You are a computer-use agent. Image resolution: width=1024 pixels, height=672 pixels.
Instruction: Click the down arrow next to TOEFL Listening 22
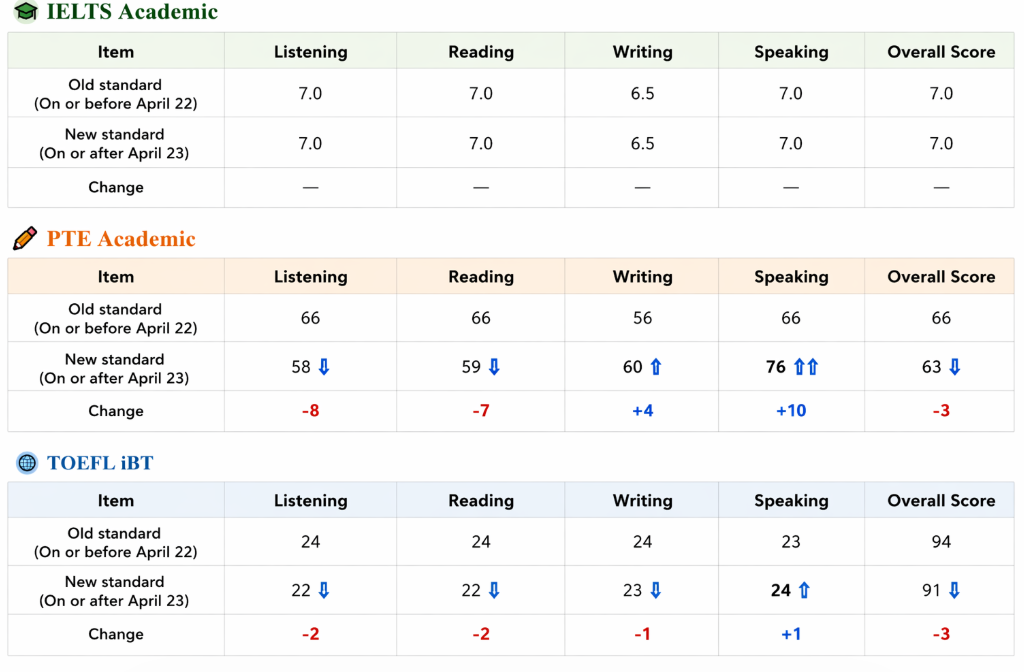pos(323,591)
